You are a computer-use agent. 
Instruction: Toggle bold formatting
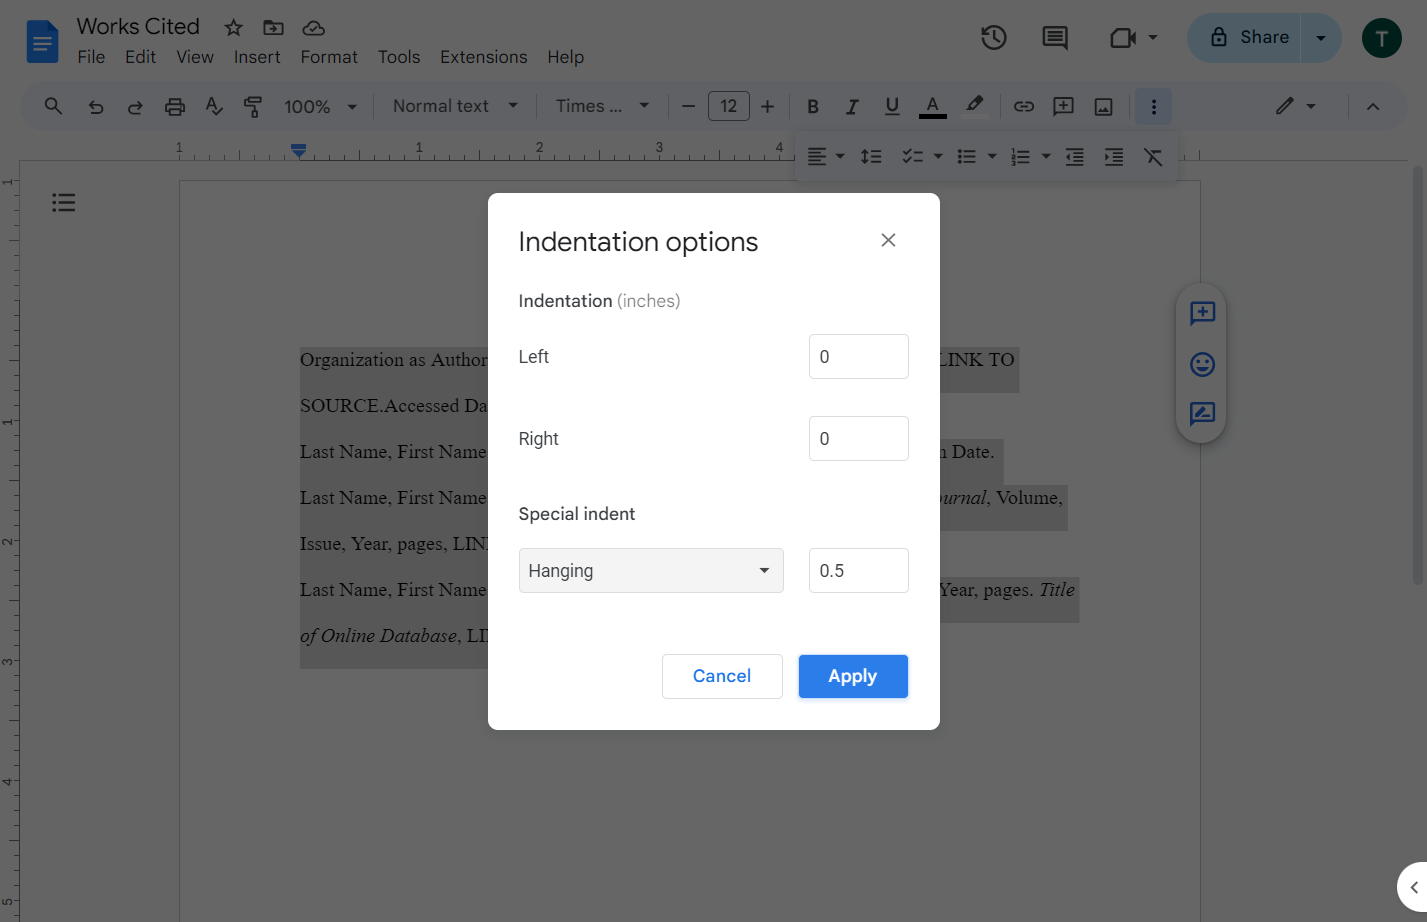pos(813,106)
